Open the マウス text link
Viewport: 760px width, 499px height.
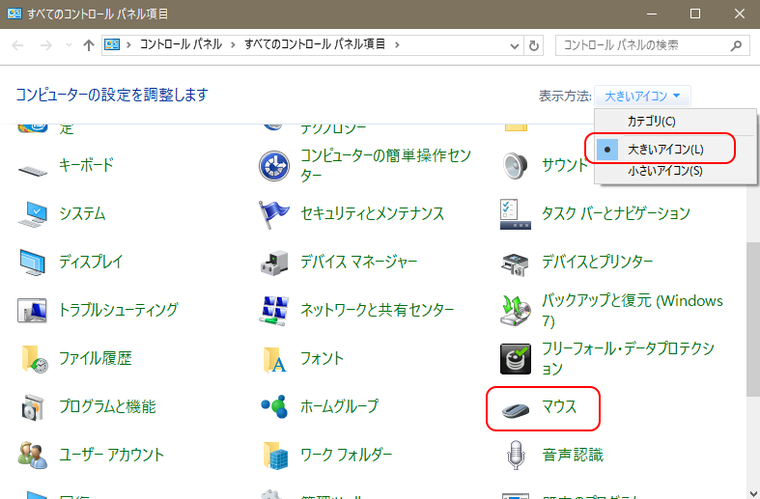click(559, 406)
